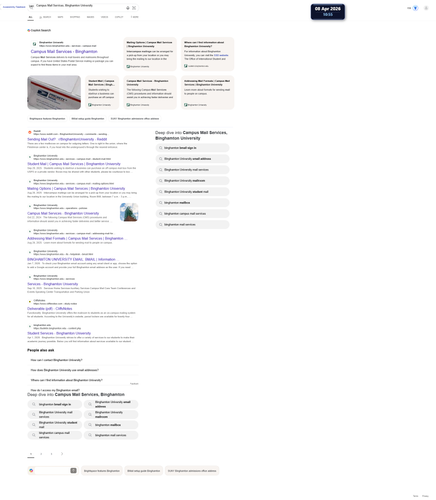Click magnifier icon of sidebar 'Binghamton University mailroom'
Image resolution: width=436 pixels, height=500 pixels.
coord(160,181)
